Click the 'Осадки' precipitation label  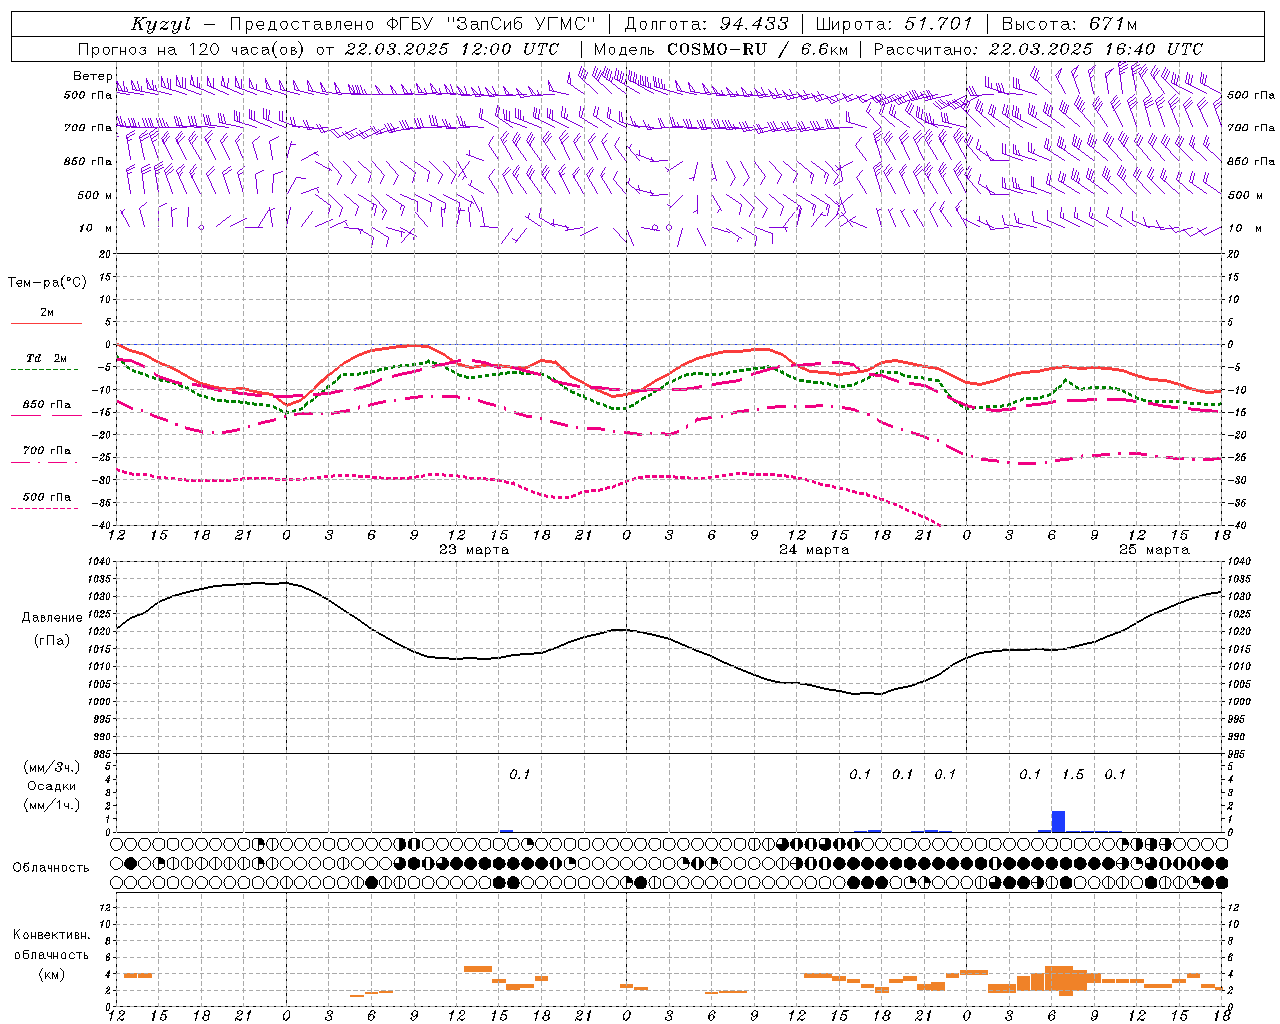[x=50, y=786]
